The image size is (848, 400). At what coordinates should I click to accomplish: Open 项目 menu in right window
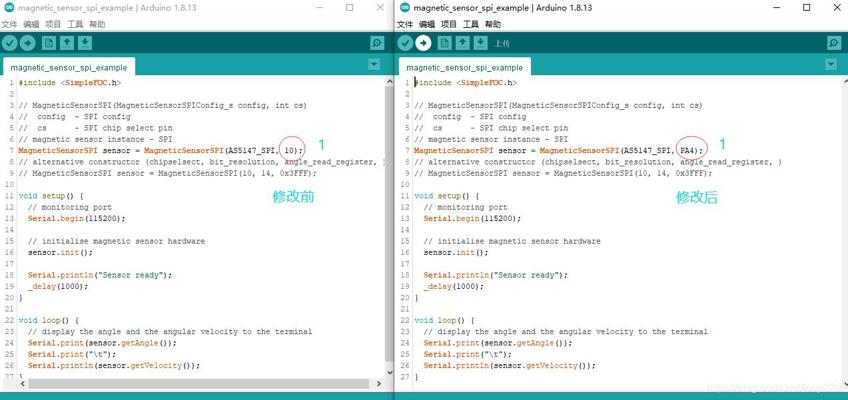click(449, 24)
